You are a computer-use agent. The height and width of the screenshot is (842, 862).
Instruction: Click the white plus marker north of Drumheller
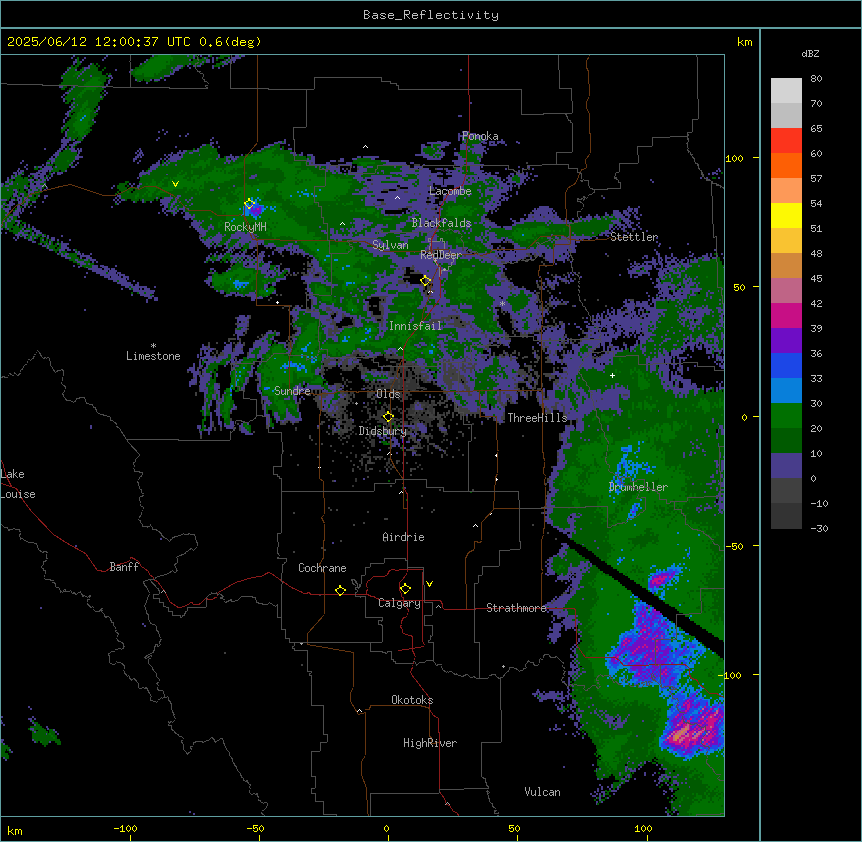(612, 375)
